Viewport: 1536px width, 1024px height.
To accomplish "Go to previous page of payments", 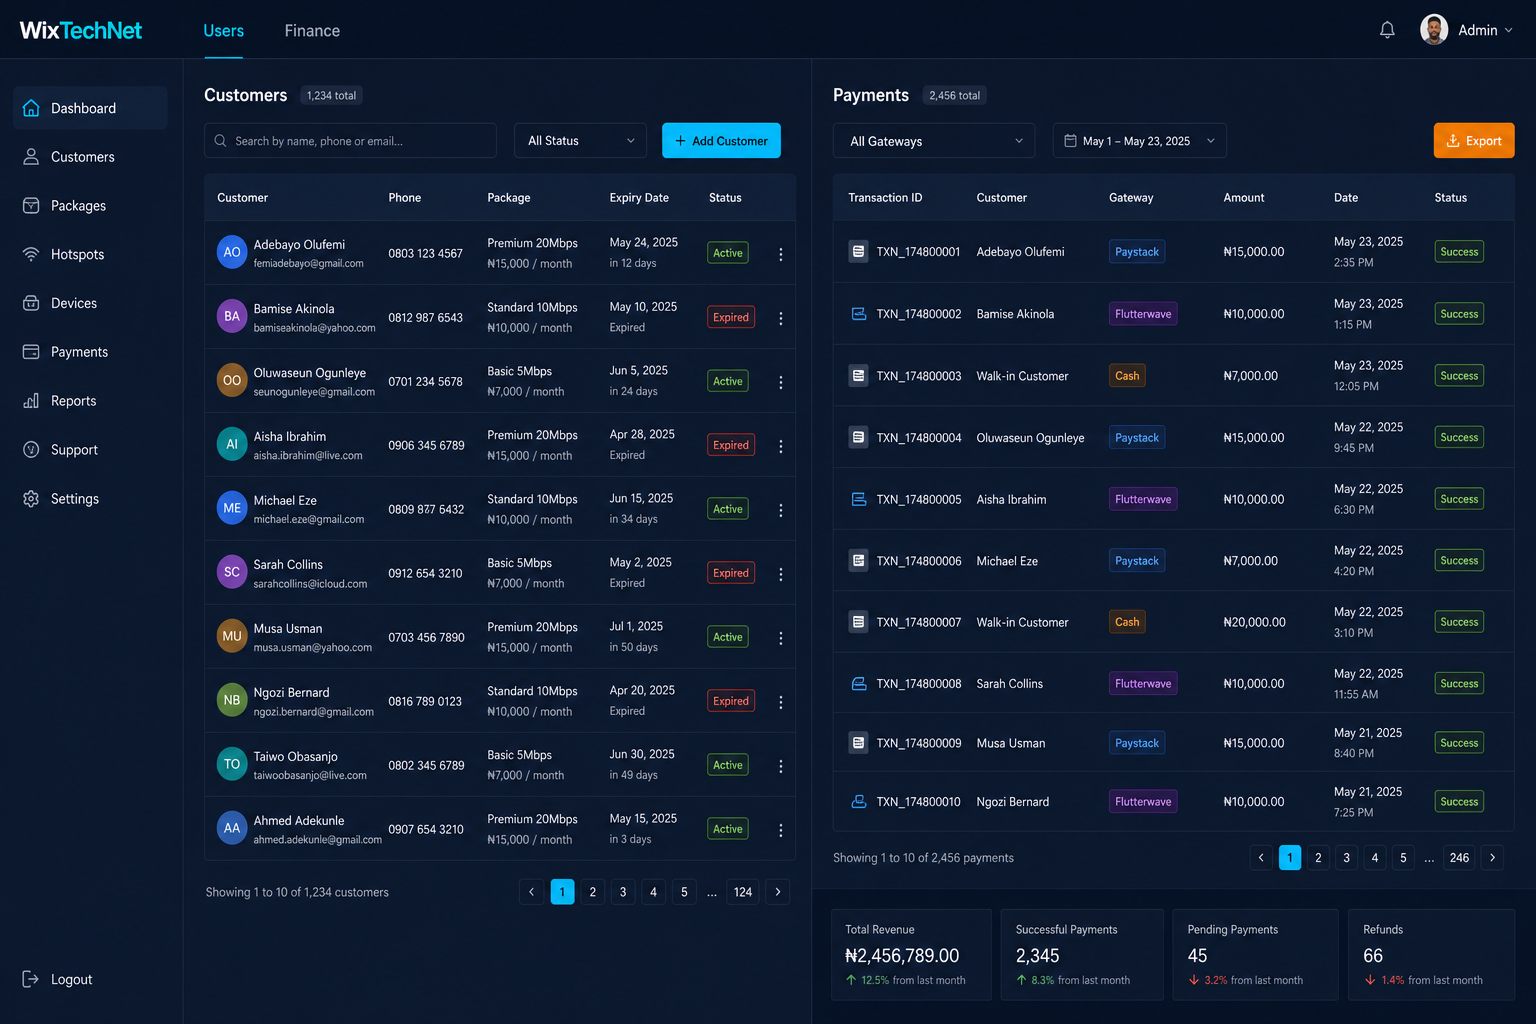I will pos(1261,858).
